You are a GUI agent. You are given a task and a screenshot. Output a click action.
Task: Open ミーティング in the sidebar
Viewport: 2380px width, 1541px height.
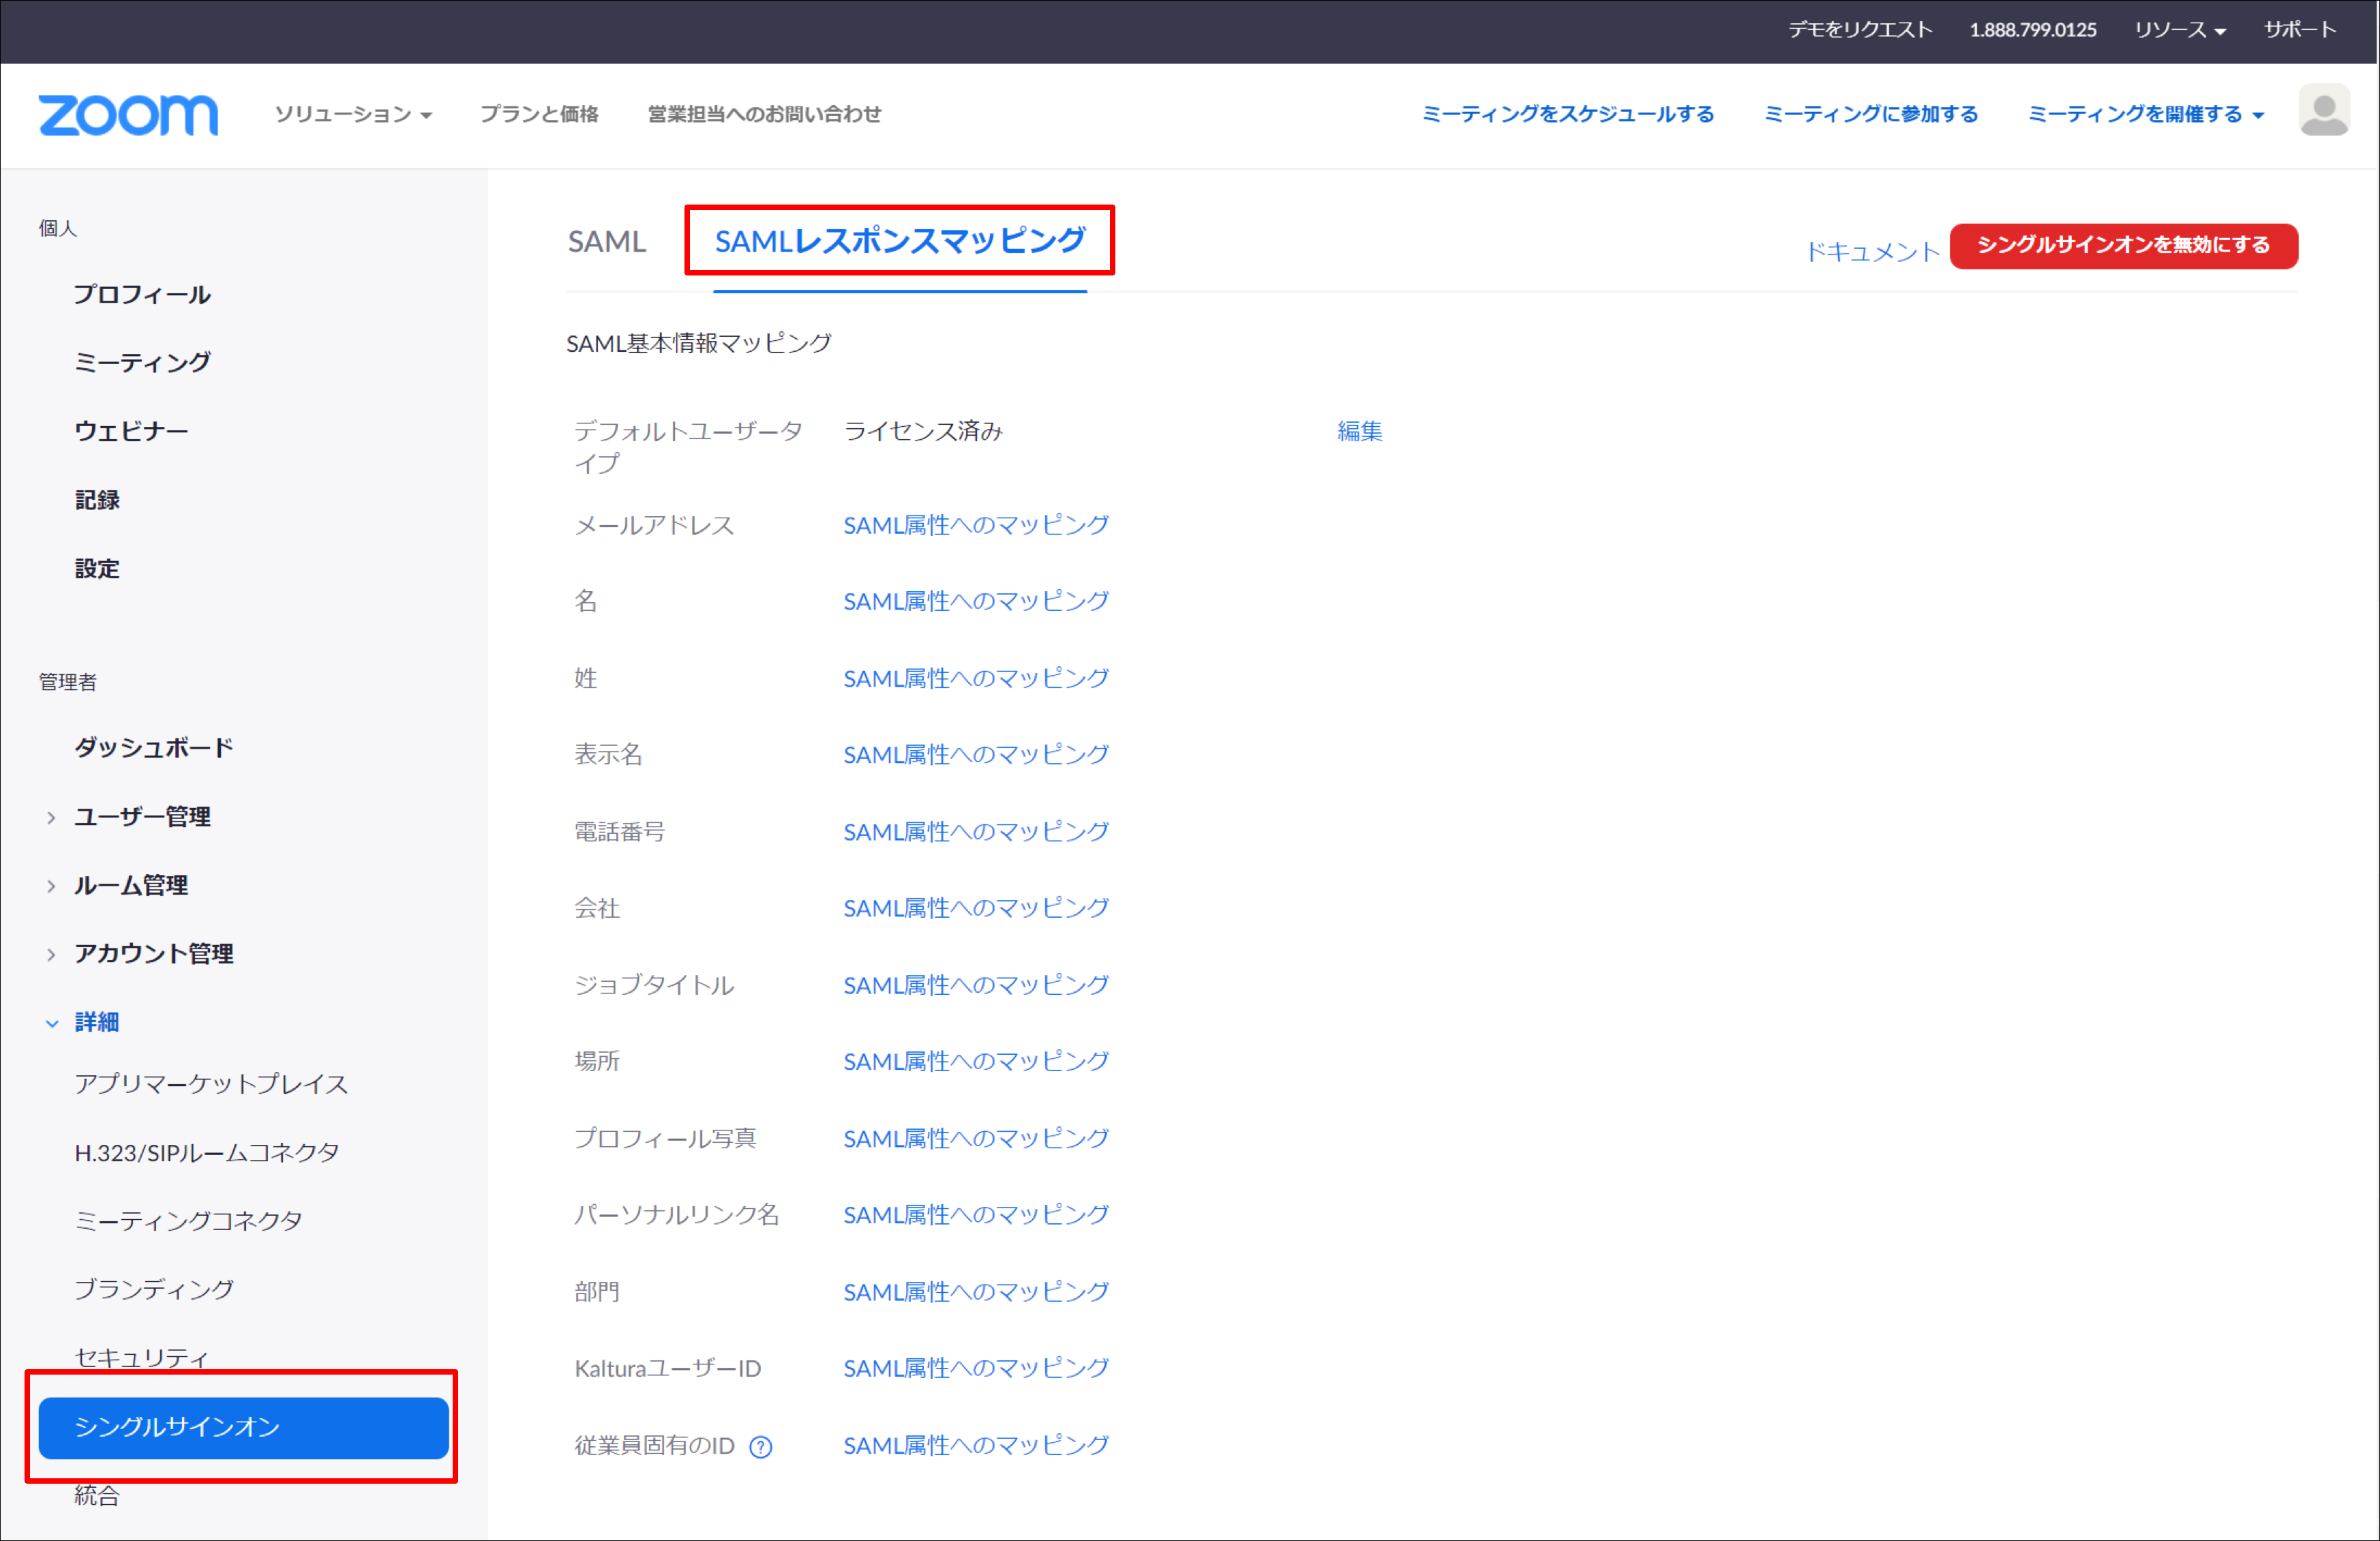(142, 362)
